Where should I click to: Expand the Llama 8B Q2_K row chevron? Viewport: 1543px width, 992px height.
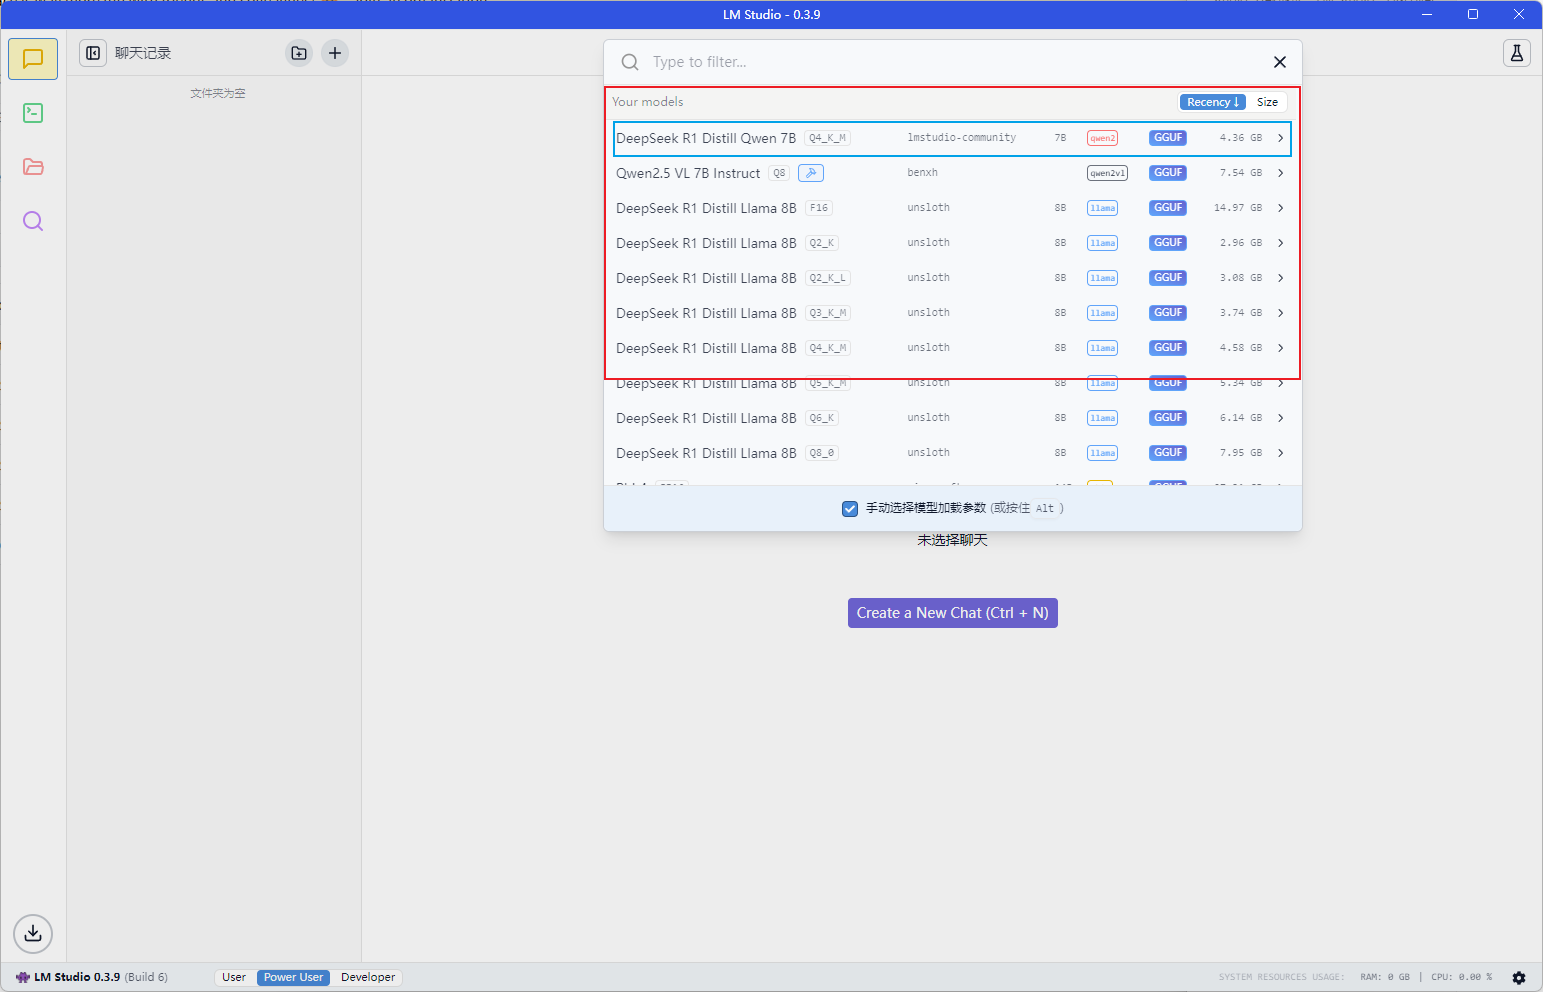[1280, 243]
